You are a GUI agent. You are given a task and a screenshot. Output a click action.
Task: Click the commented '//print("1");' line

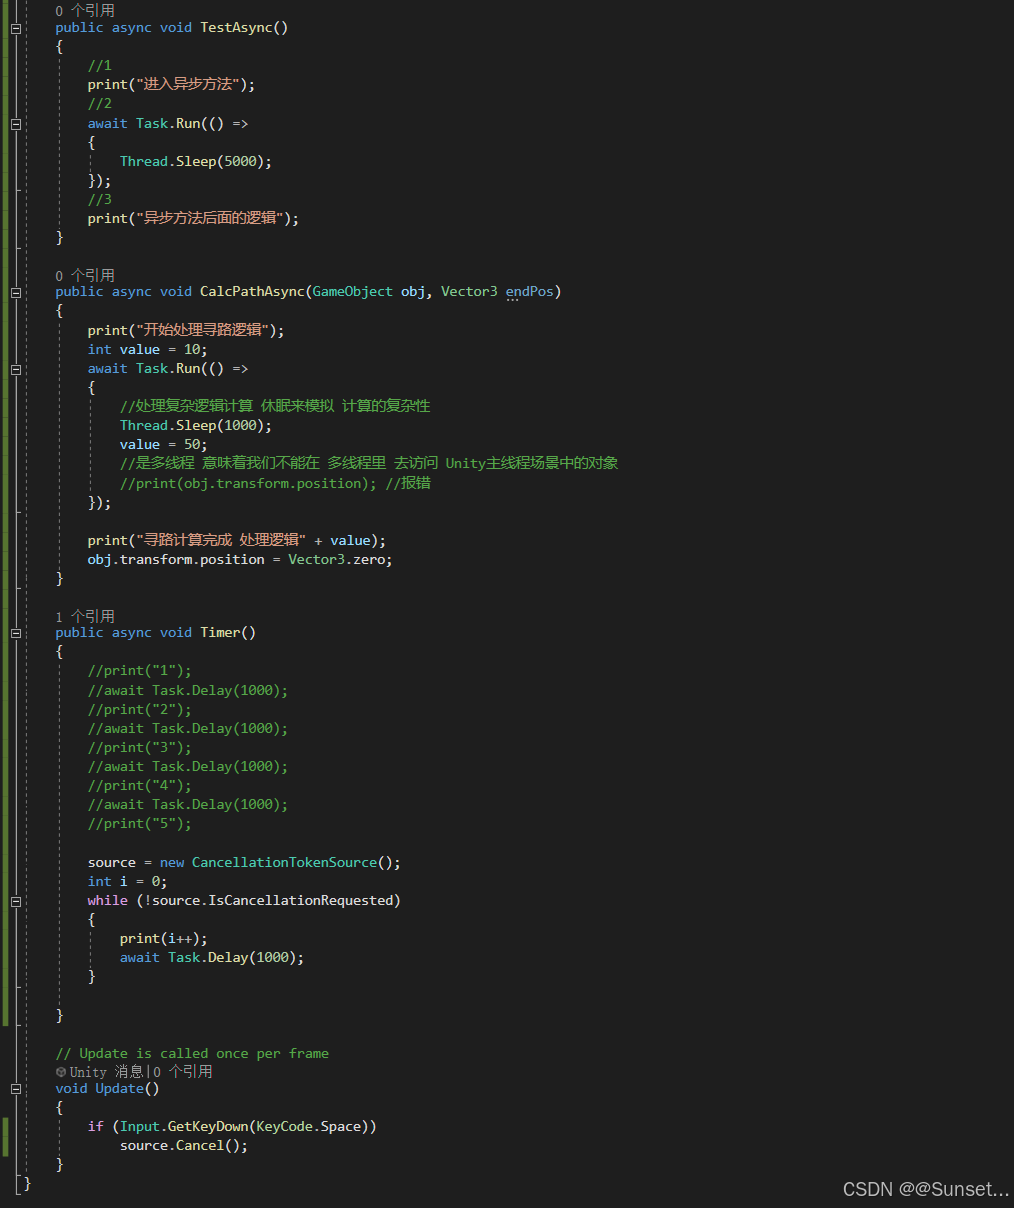(x=139, y=671)
